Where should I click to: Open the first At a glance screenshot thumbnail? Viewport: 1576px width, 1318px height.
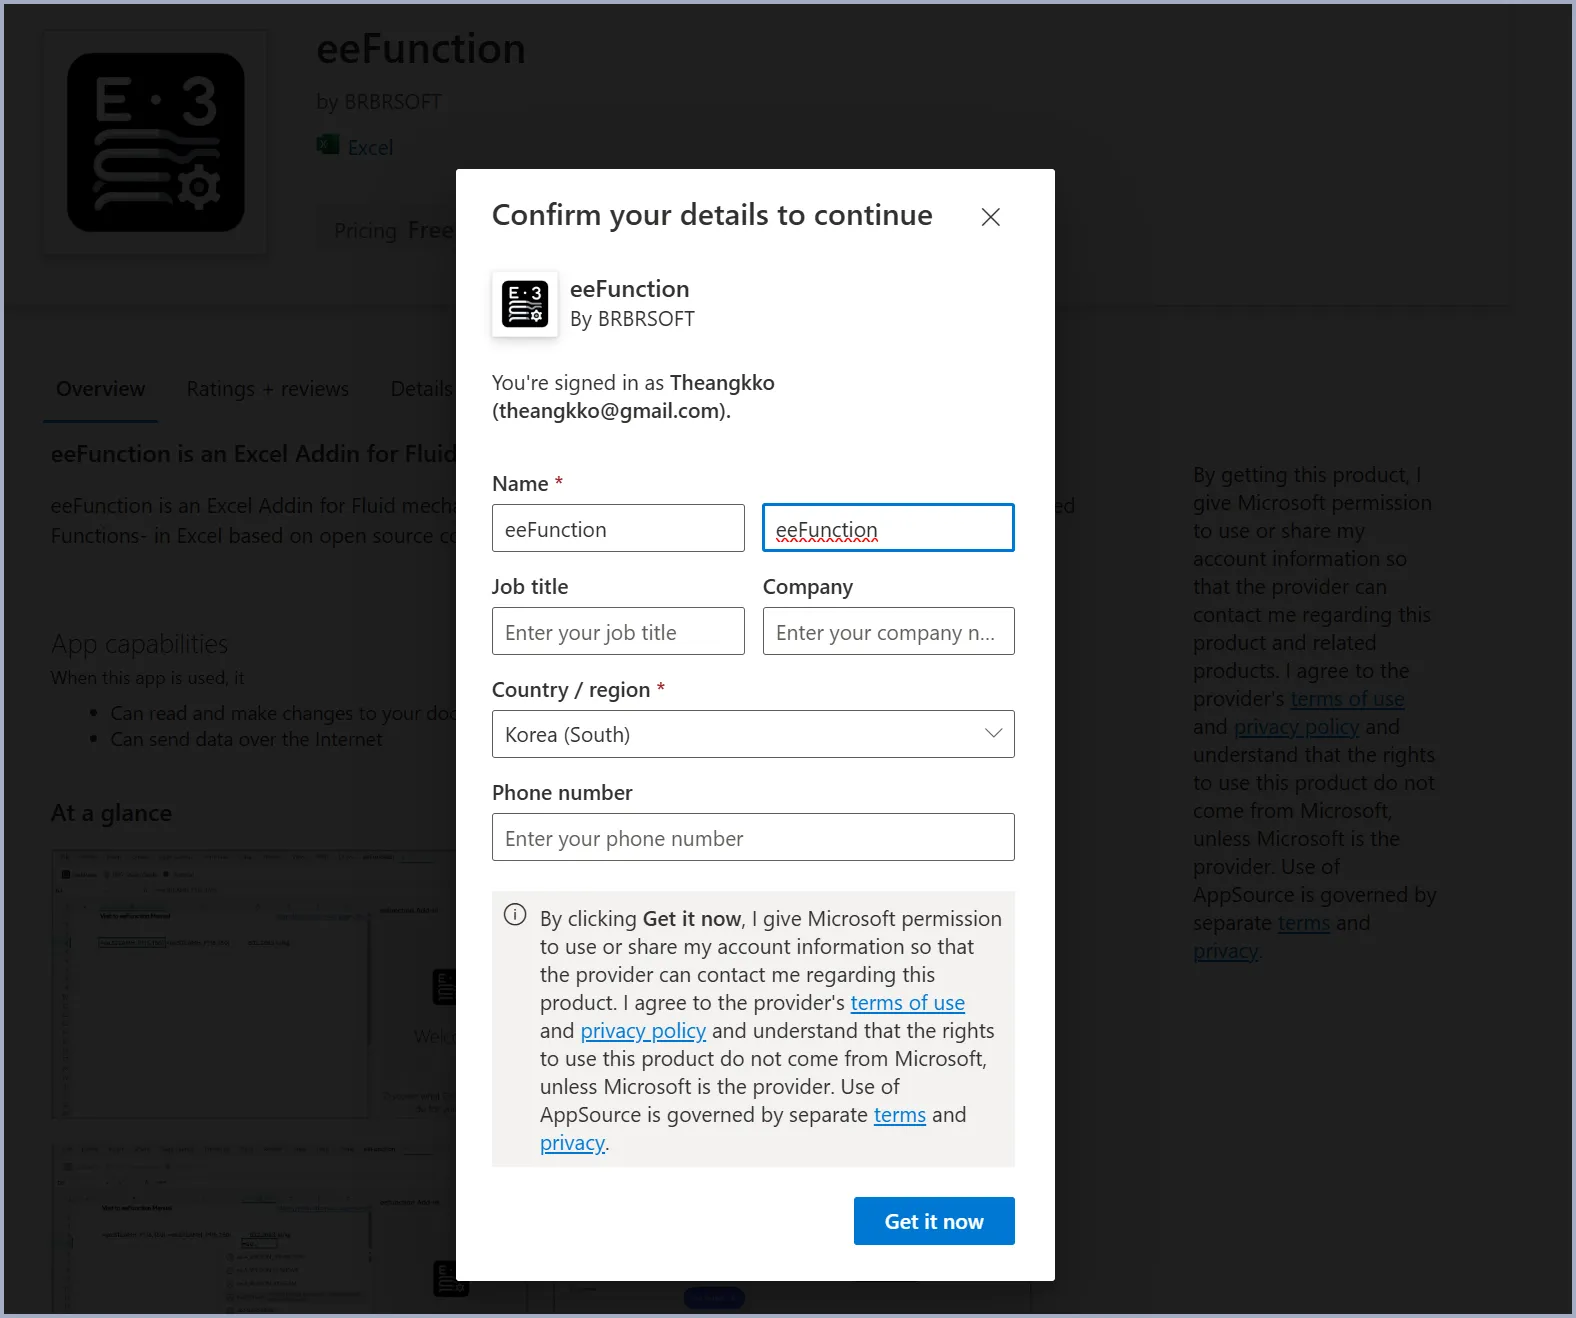pos(254,984)
